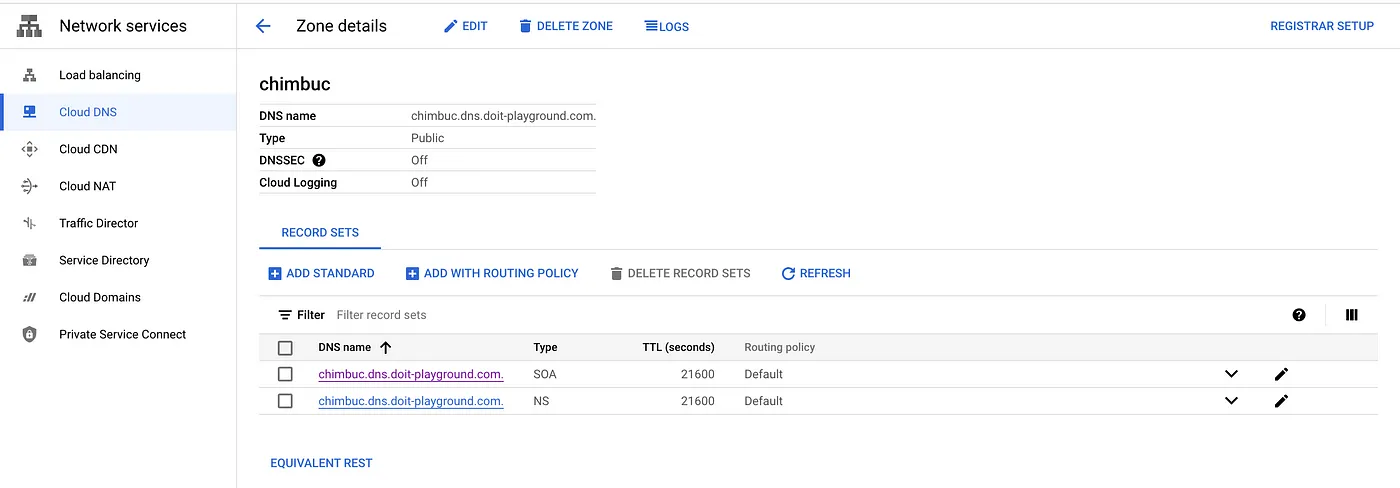Tick the select-all header checkbox
The height and width of the screenshot is (488, 1400).
285,348
